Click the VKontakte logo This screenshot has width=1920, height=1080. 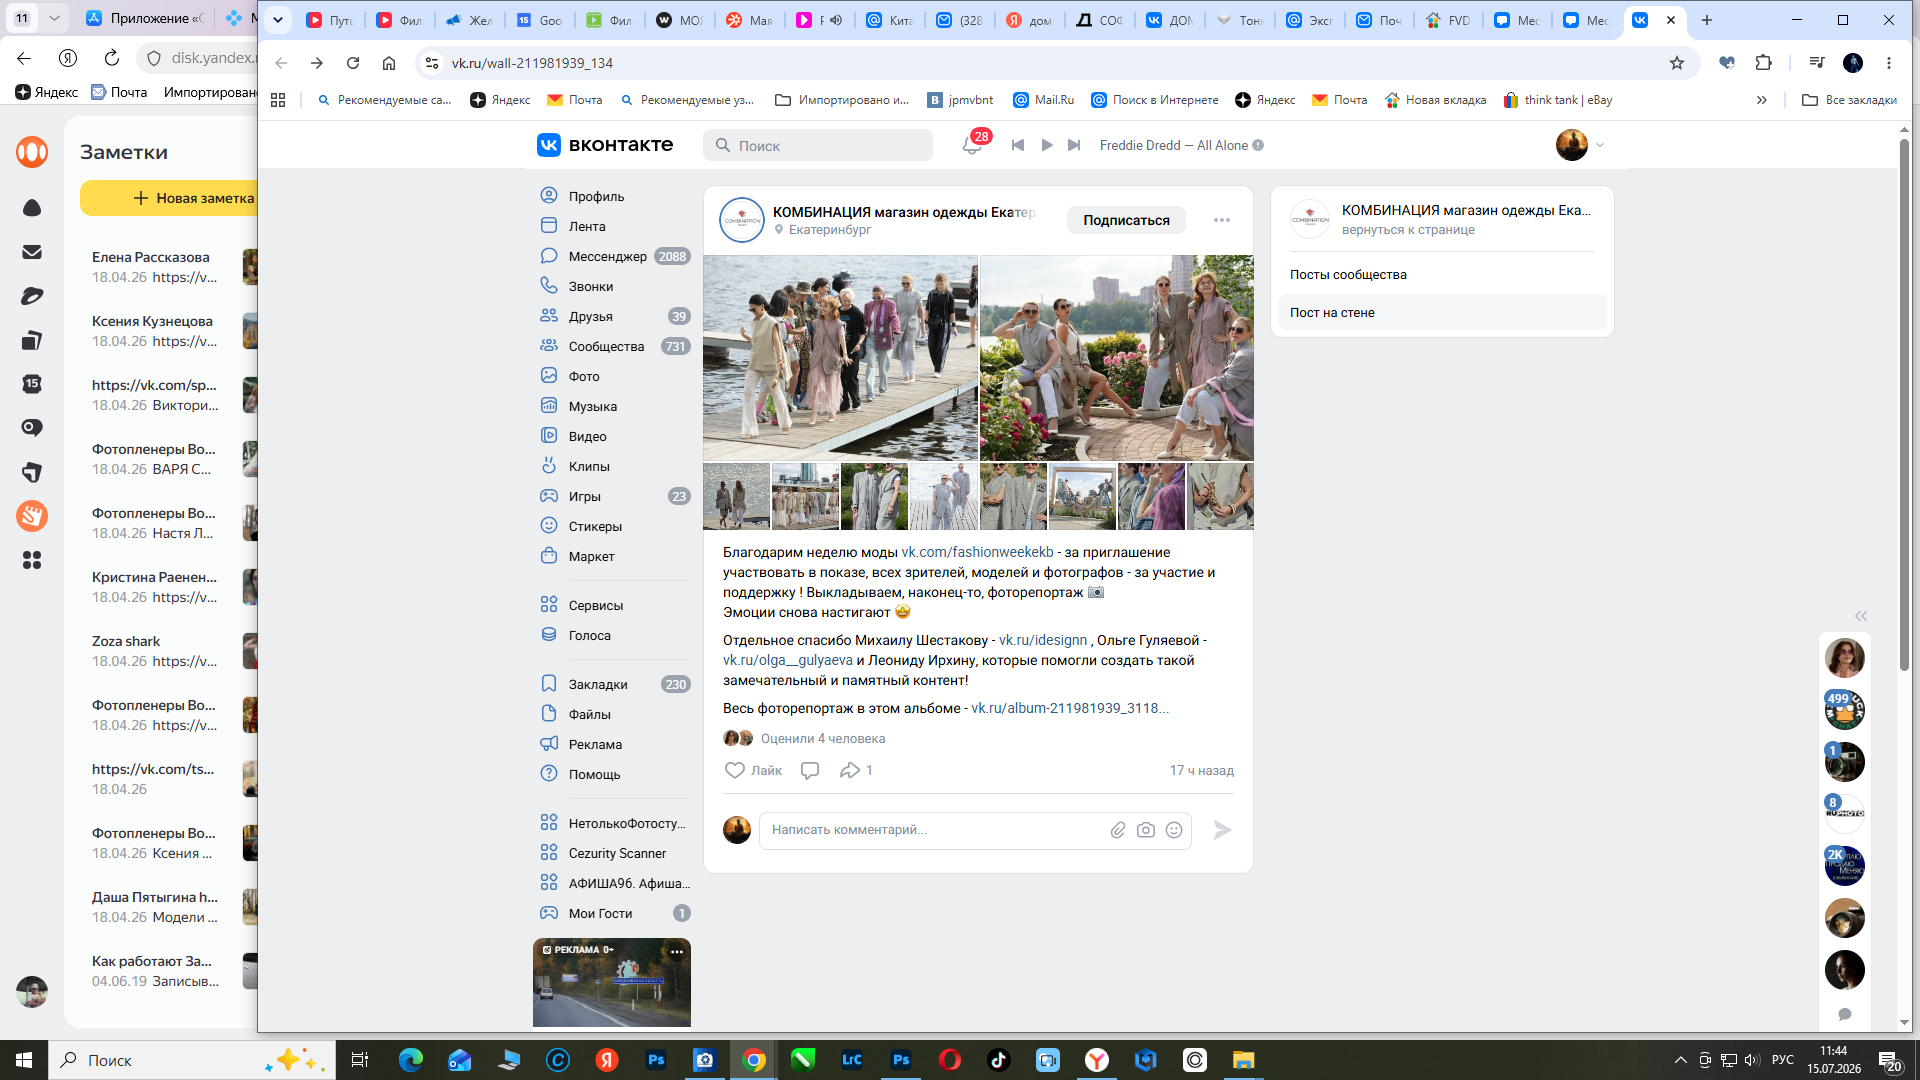[x=605, y=145]
